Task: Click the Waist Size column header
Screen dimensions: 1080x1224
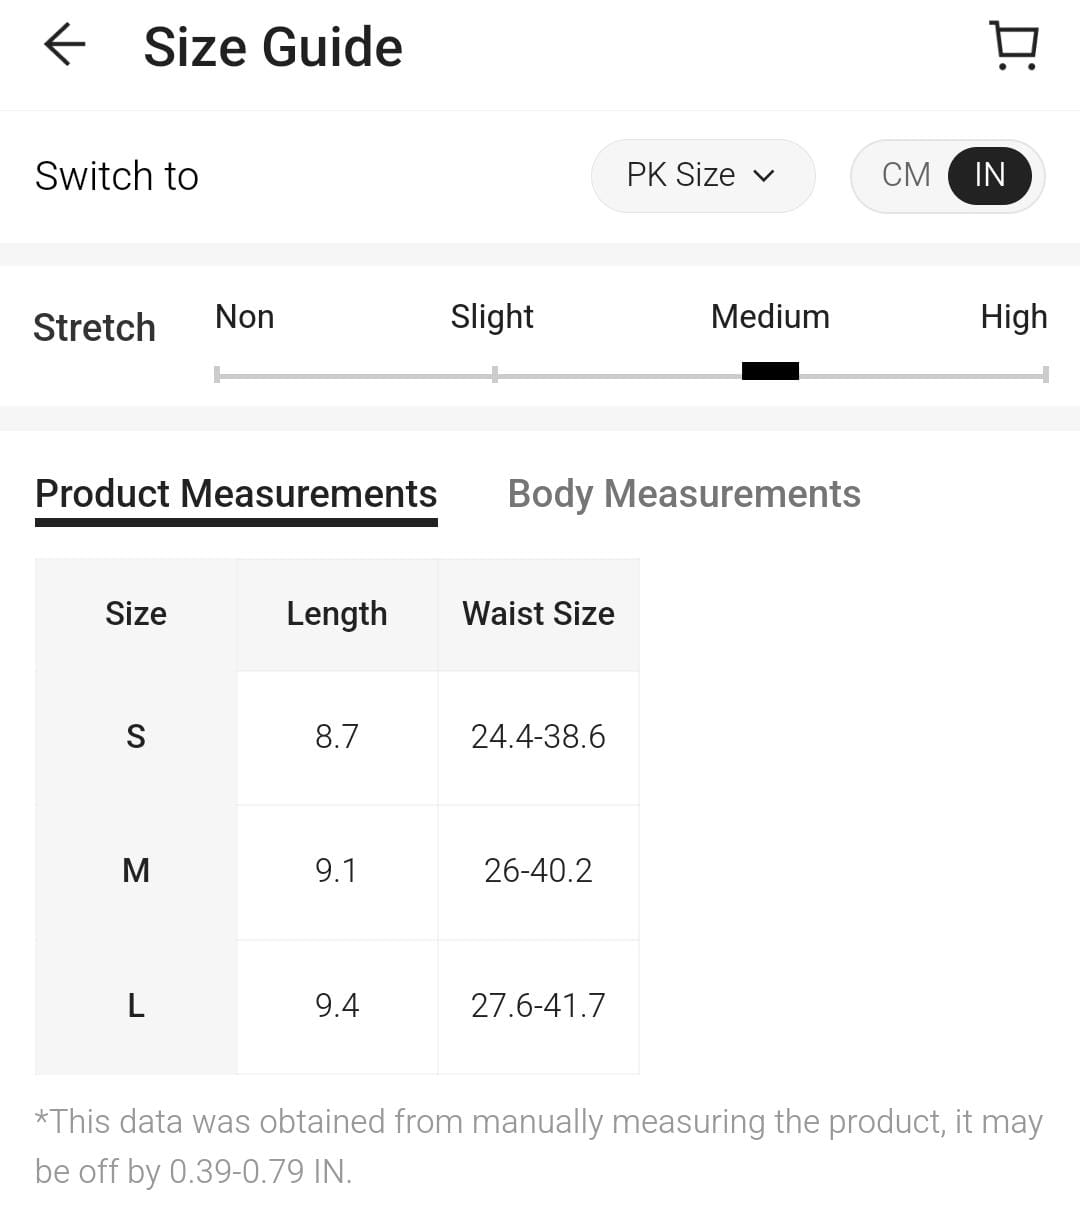Action: tap(538, 614)
